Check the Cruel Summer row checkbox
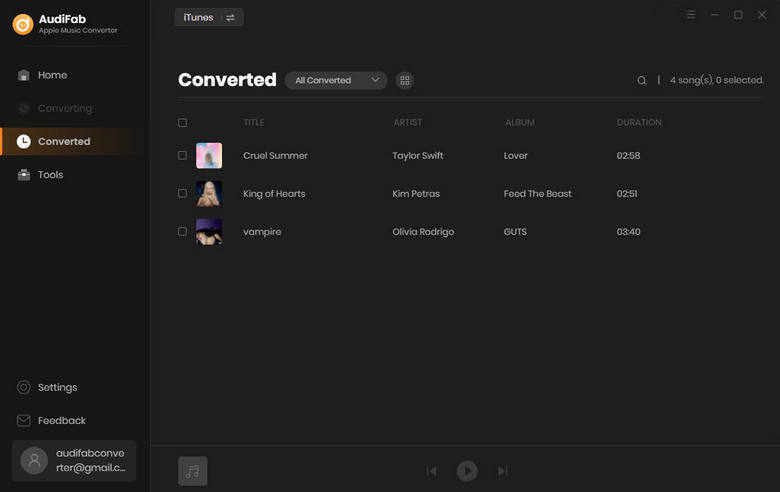Image resolution: width=780 pixels, height=492 pixels. click(x=183, y=155)
